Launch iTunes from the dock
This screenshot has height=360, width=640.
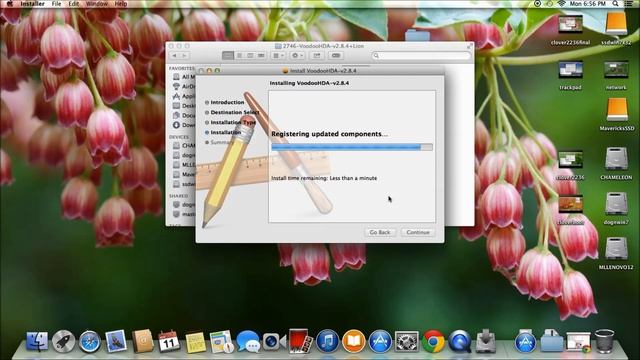click(327, 341)
